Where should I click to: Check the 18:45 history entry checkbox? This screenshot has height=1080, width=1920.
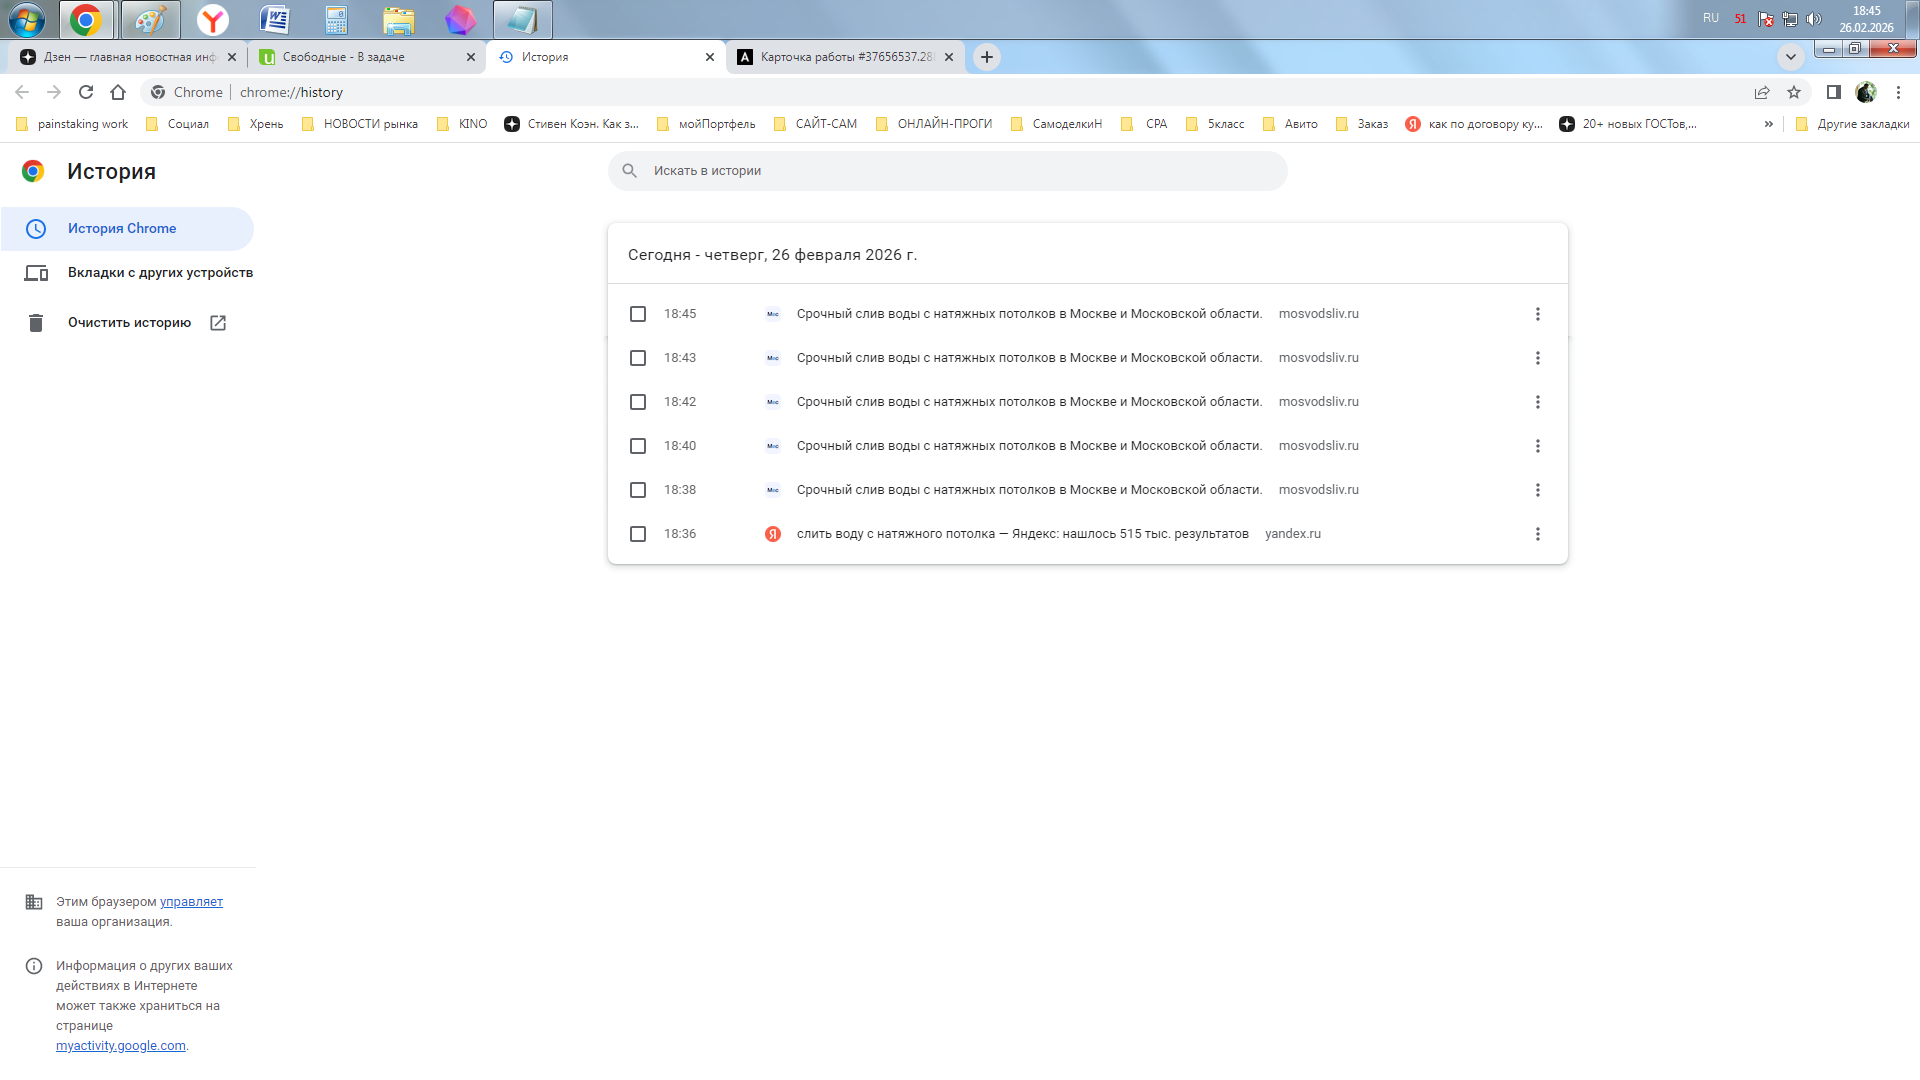[638, 314]
